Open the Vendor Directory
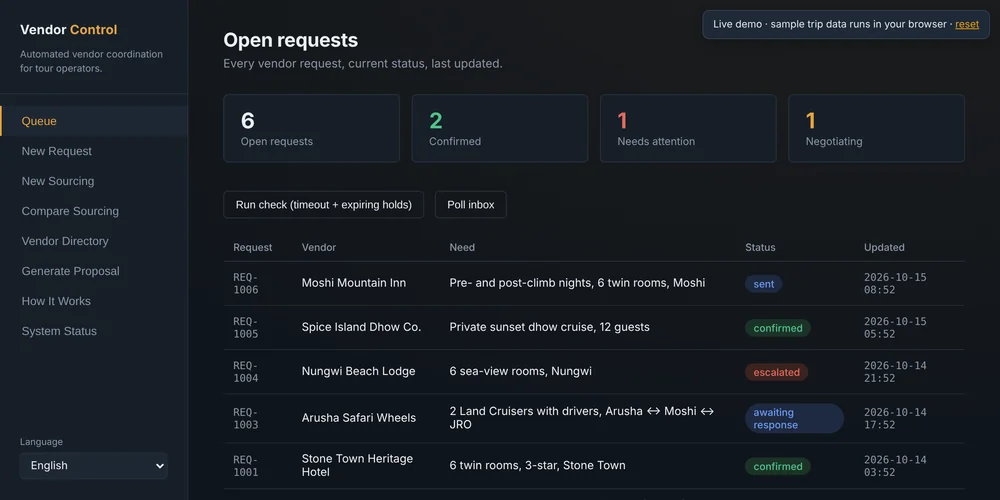 coord(94,241)
